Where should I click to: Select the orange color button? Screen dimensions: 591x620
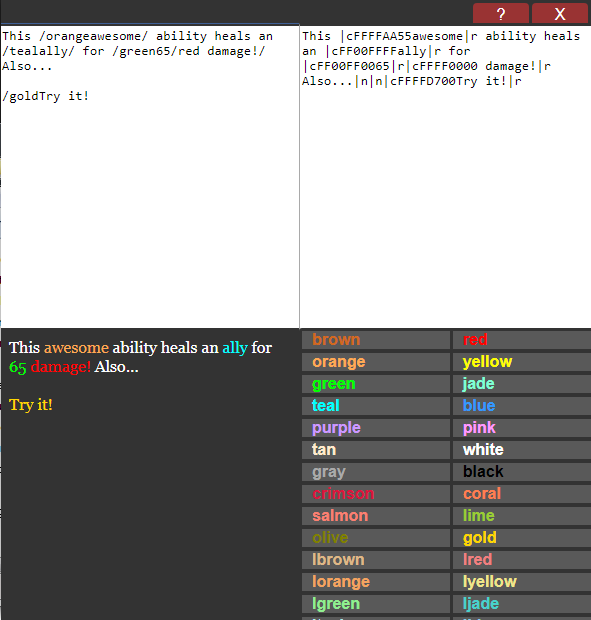(376, 362)
